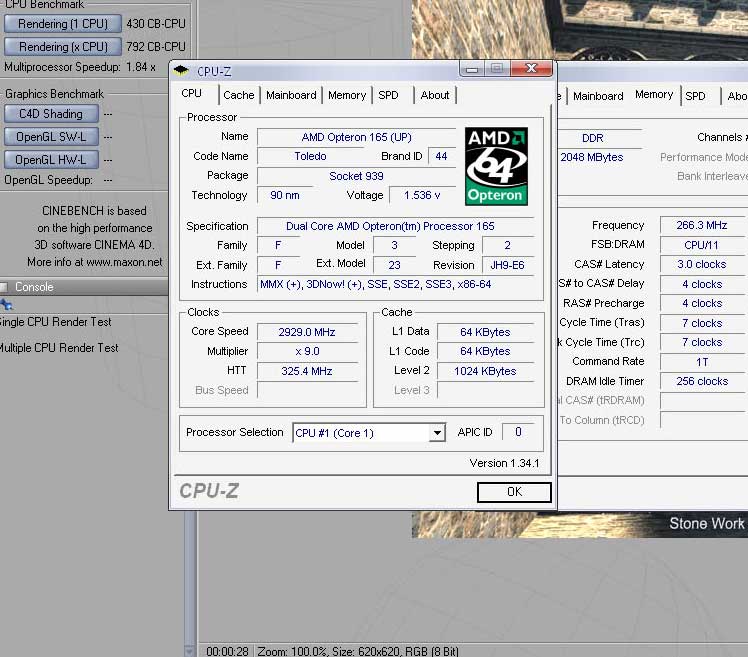
Task: Click the Instructions MMX, 3DNow! field
Action: [x=395, y=284]
